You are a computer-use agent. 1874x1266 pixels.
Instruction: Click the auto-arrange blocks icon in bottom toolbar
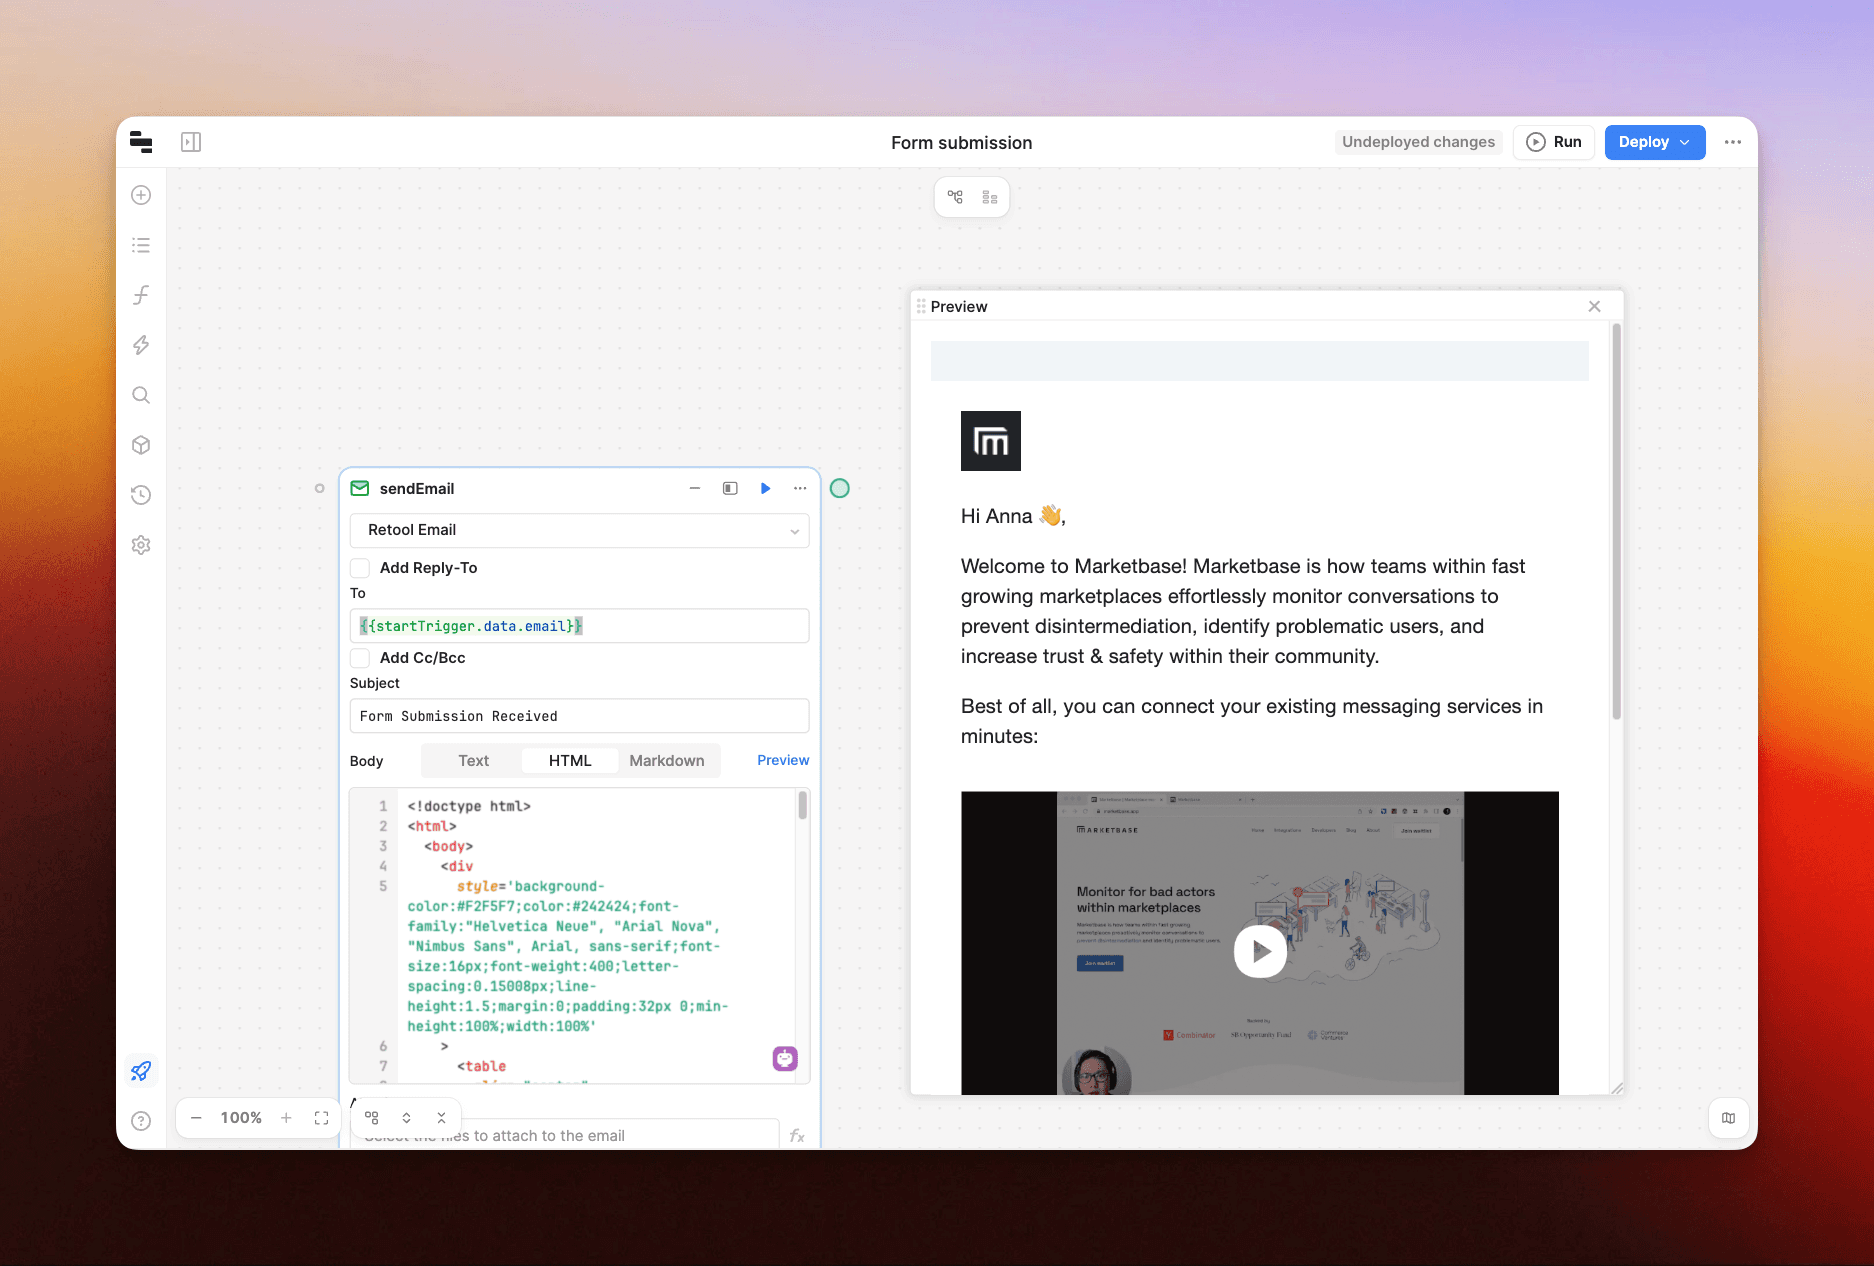372,1118
